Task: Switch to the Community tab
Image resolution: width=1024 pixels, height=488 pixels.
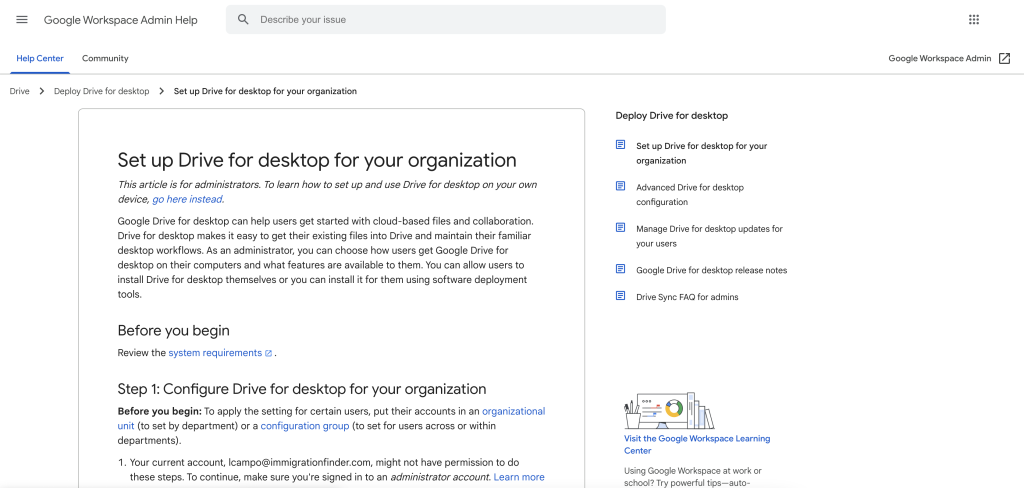Action: [105, 59]
